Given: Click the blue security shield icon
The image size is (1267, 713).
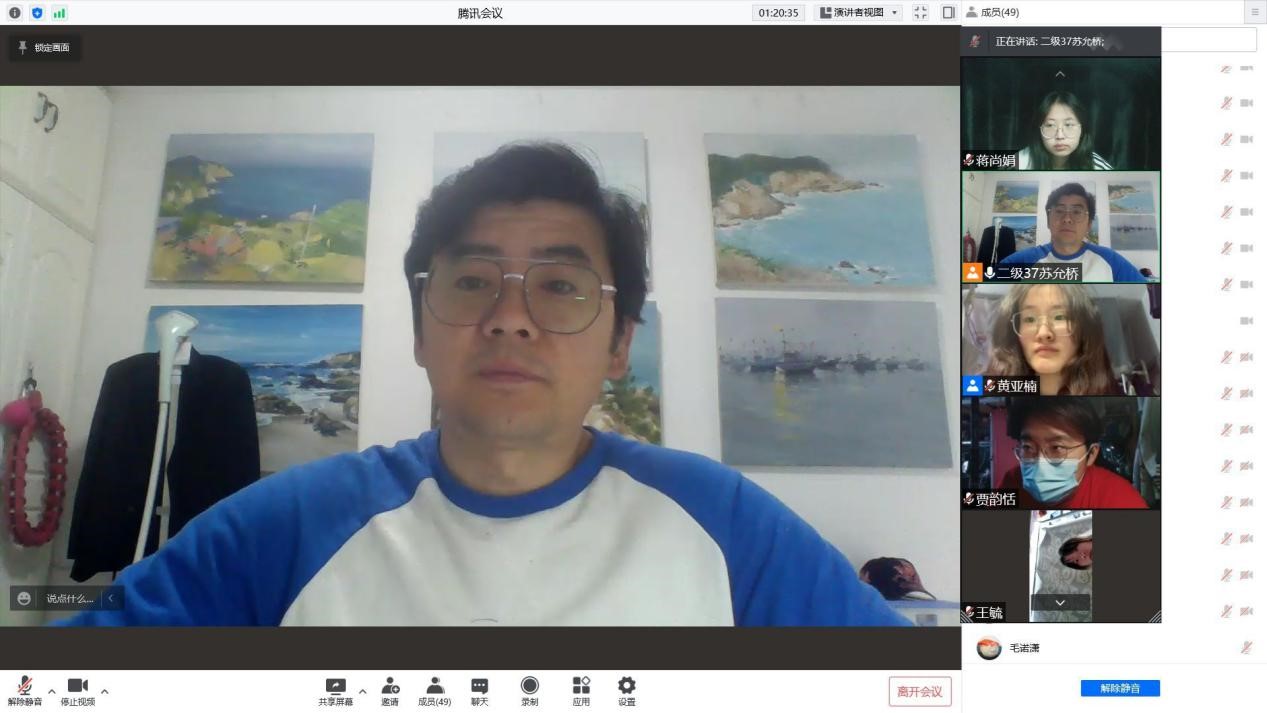Looking at the screenshot, I should (37, 13).
